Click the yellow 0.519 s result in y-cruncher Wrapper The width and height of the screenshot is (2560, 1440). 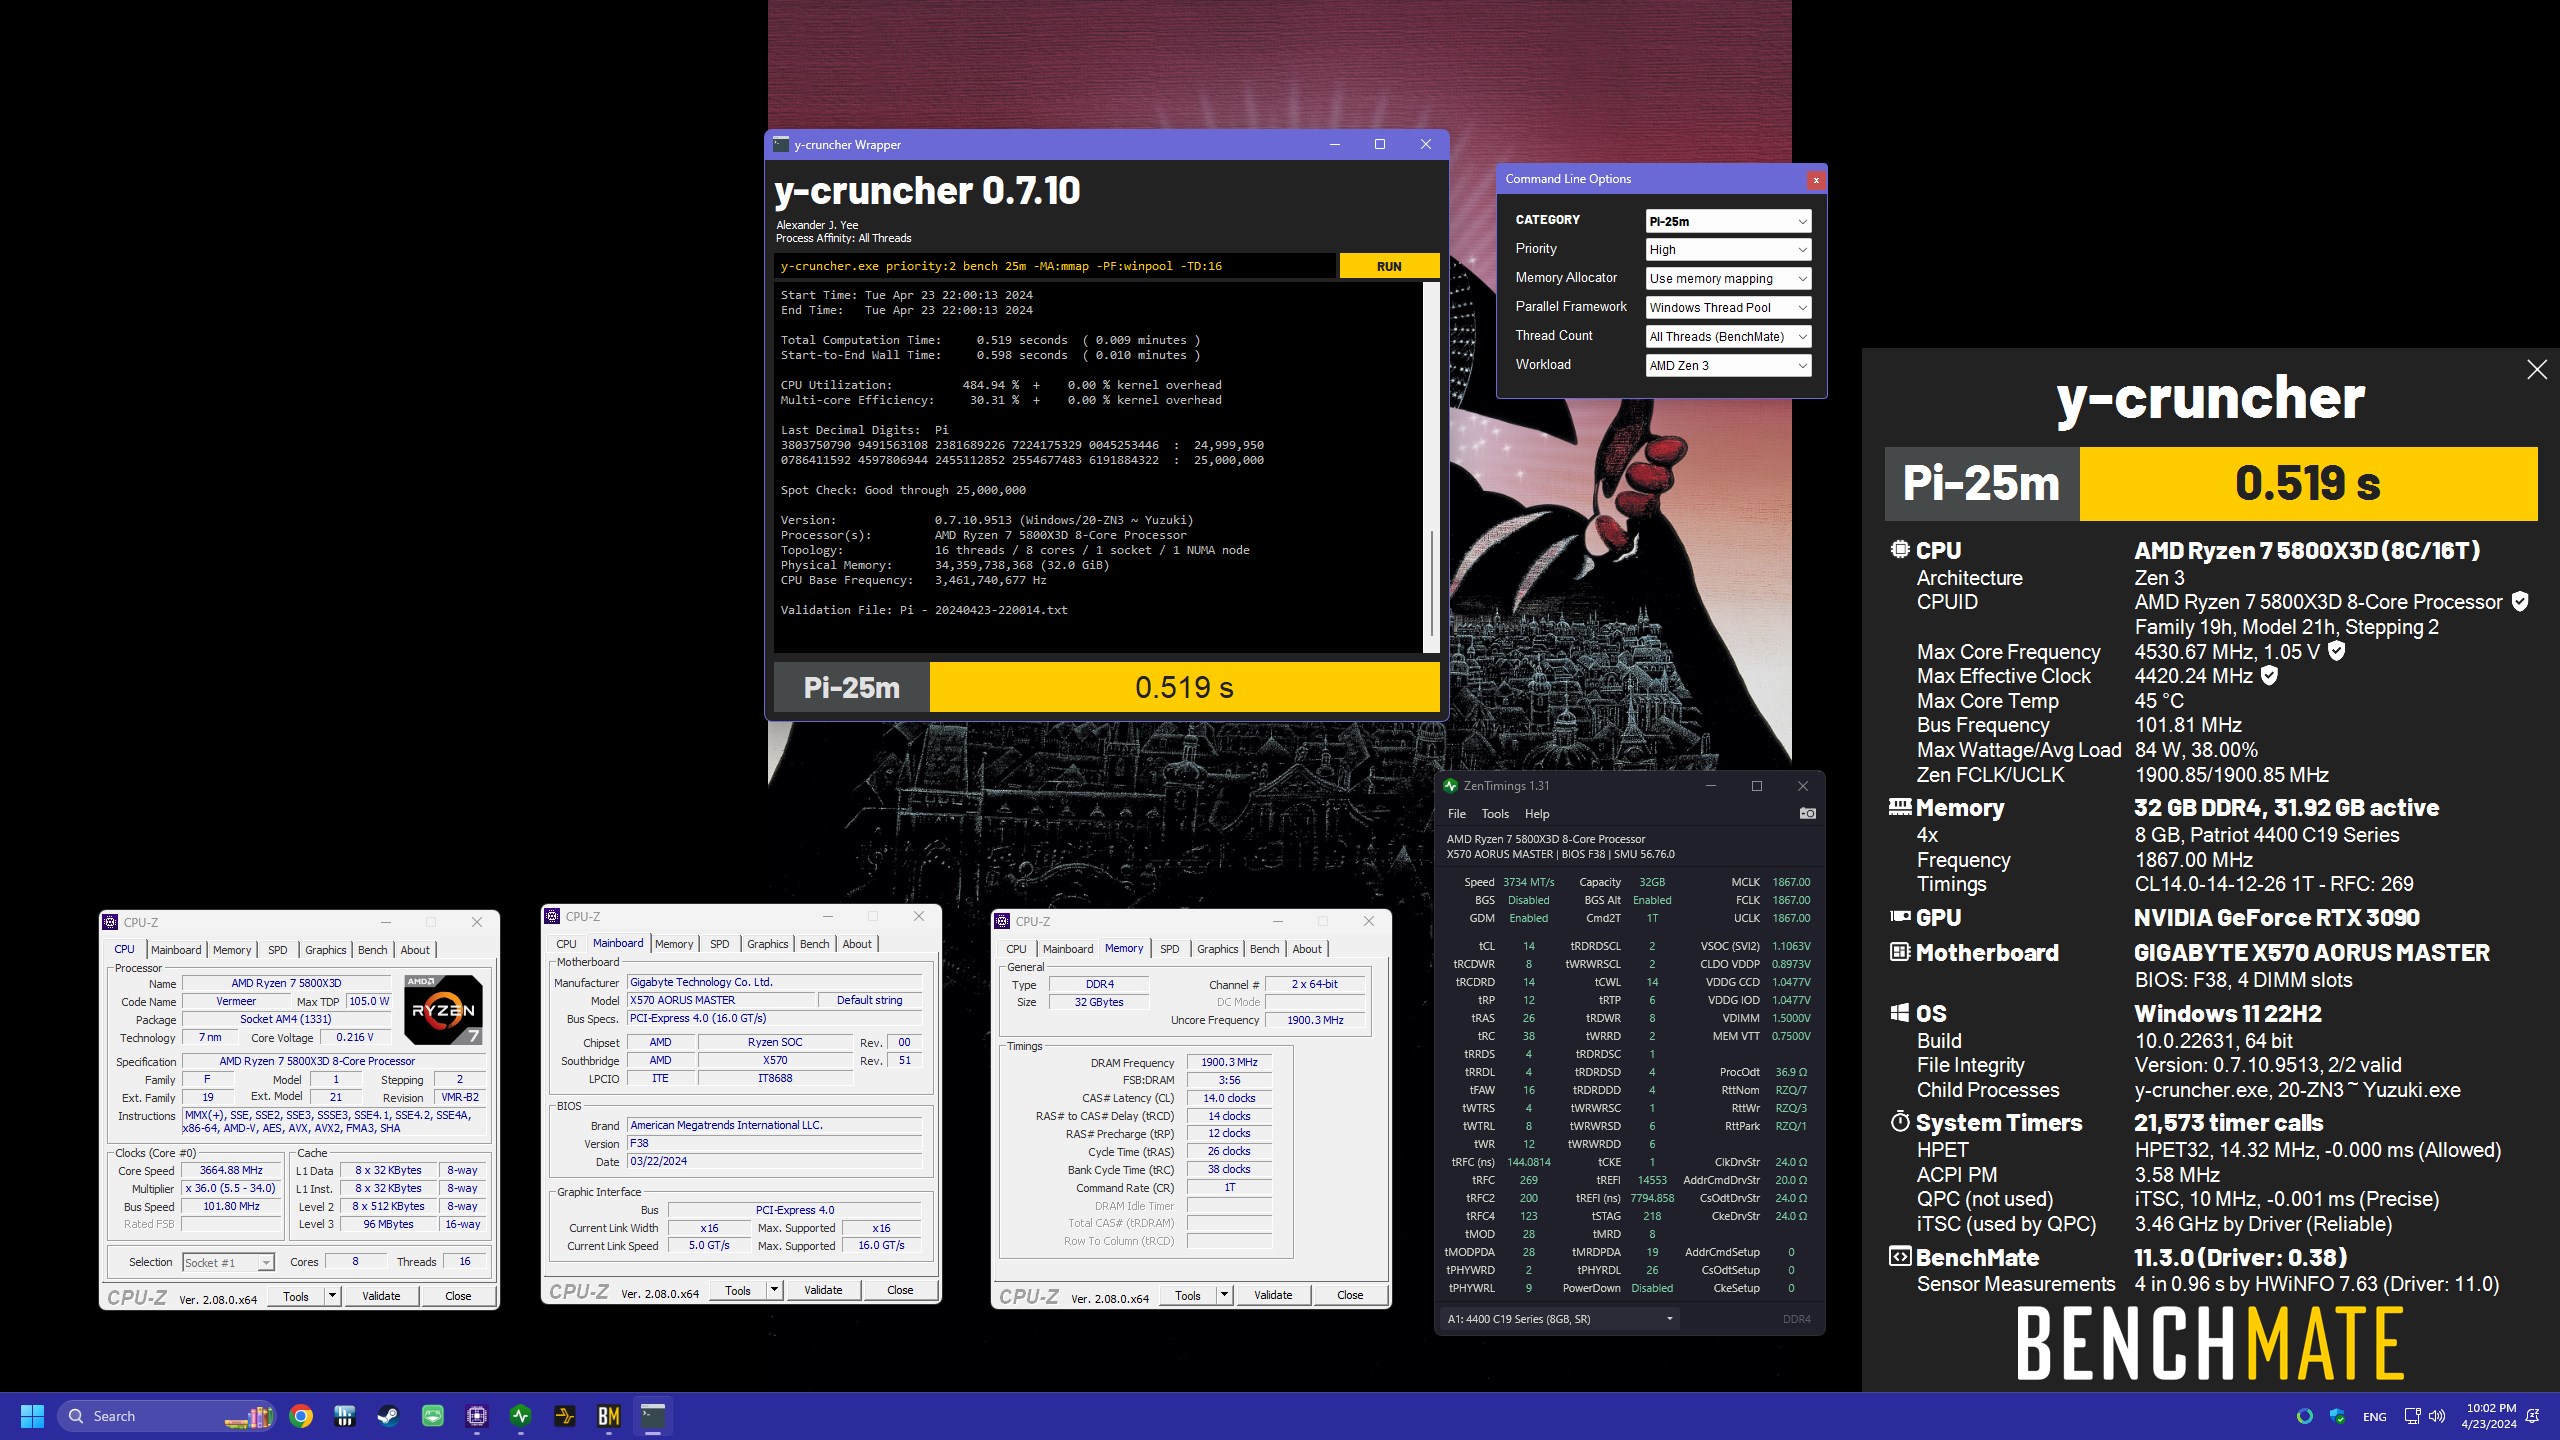1184,688
